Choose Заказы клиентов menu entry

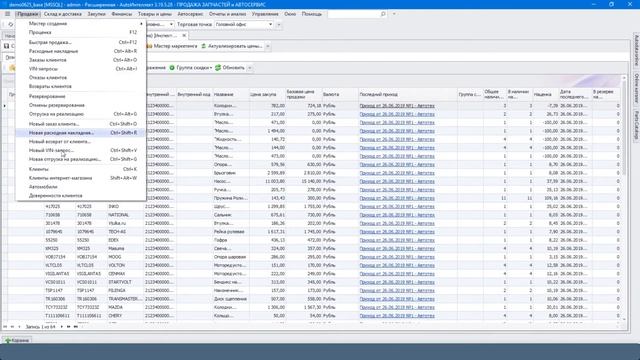coord(81,60)
